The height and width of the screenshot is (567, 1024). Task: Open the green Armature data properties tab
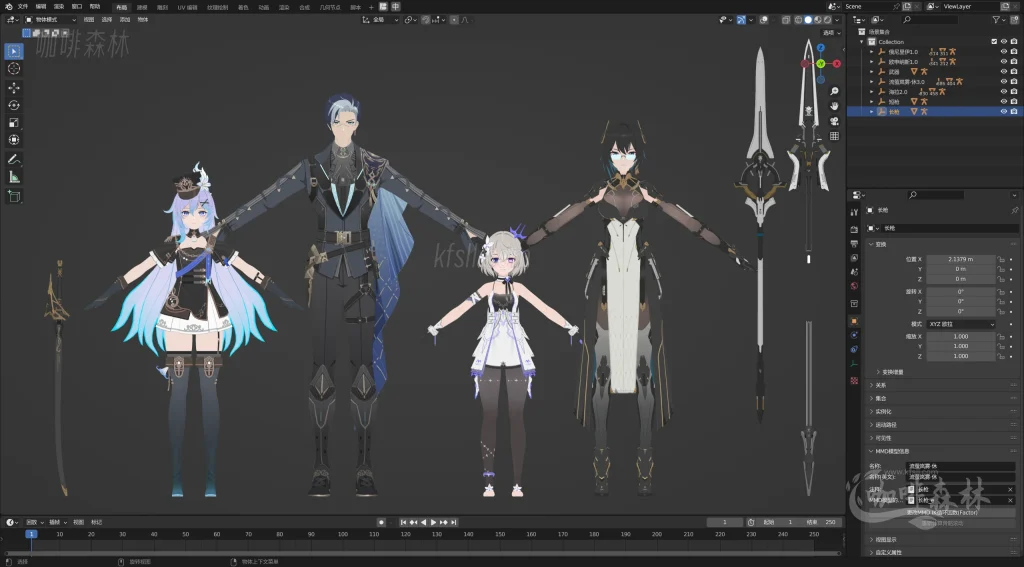pos(854,364)
